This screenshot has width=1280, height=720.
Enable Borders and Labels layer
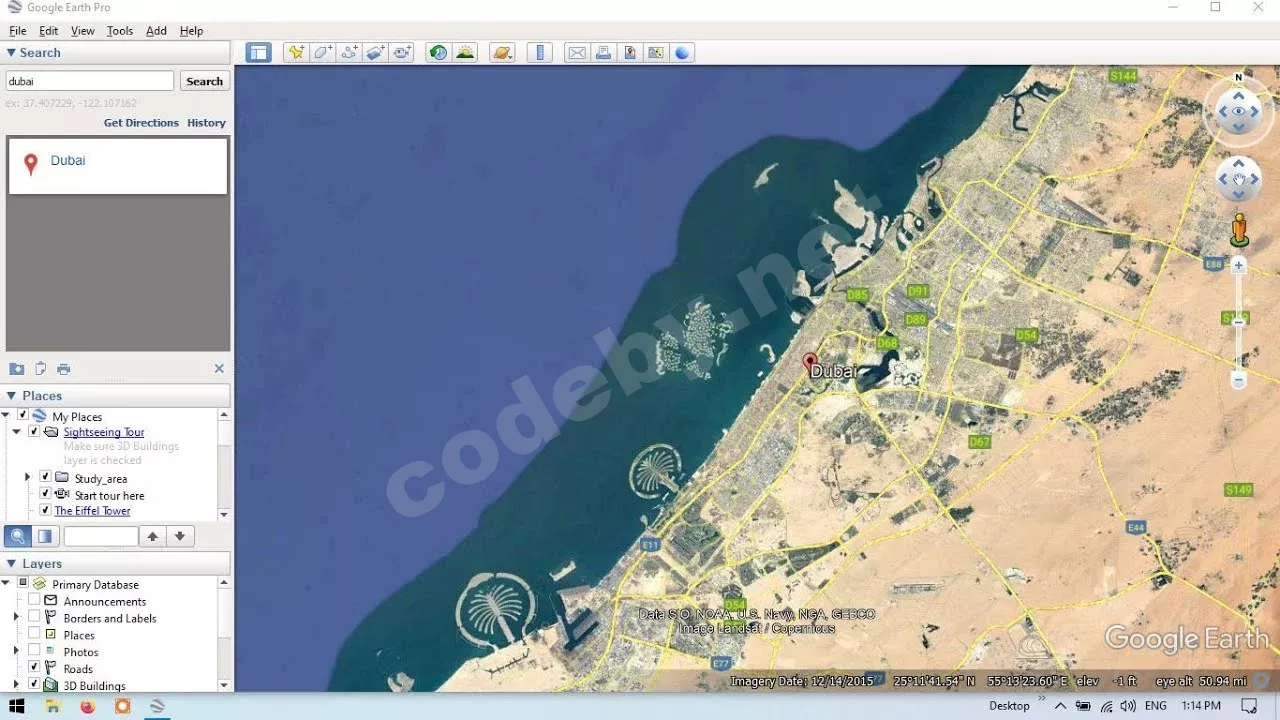[x=34, y=617]
